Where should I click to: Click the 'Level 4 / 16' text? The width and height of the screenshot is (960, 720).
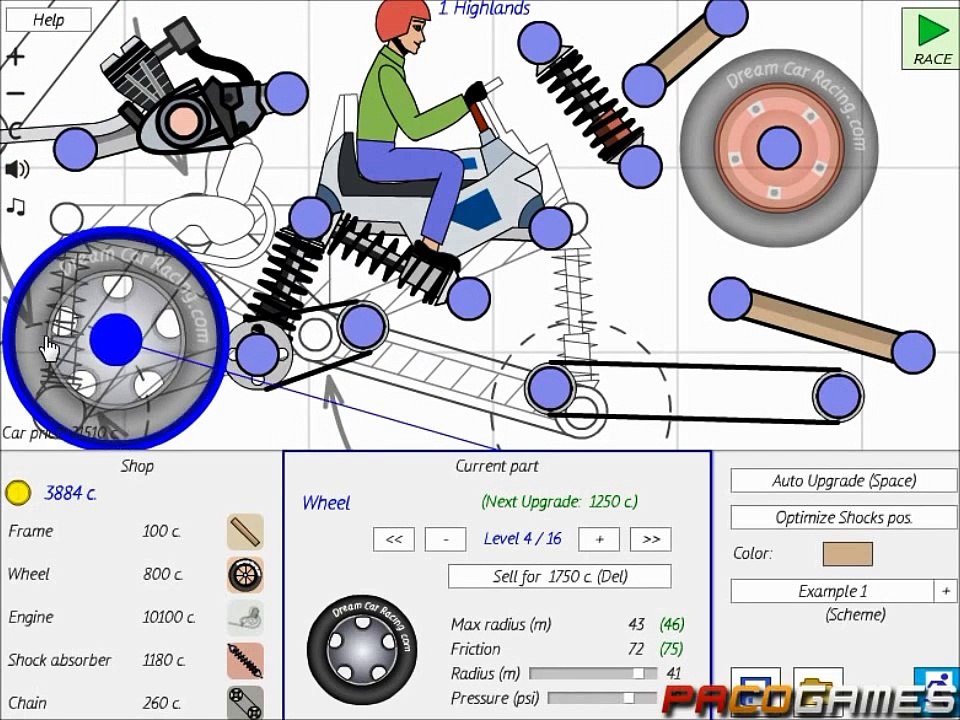pos(522,539)
